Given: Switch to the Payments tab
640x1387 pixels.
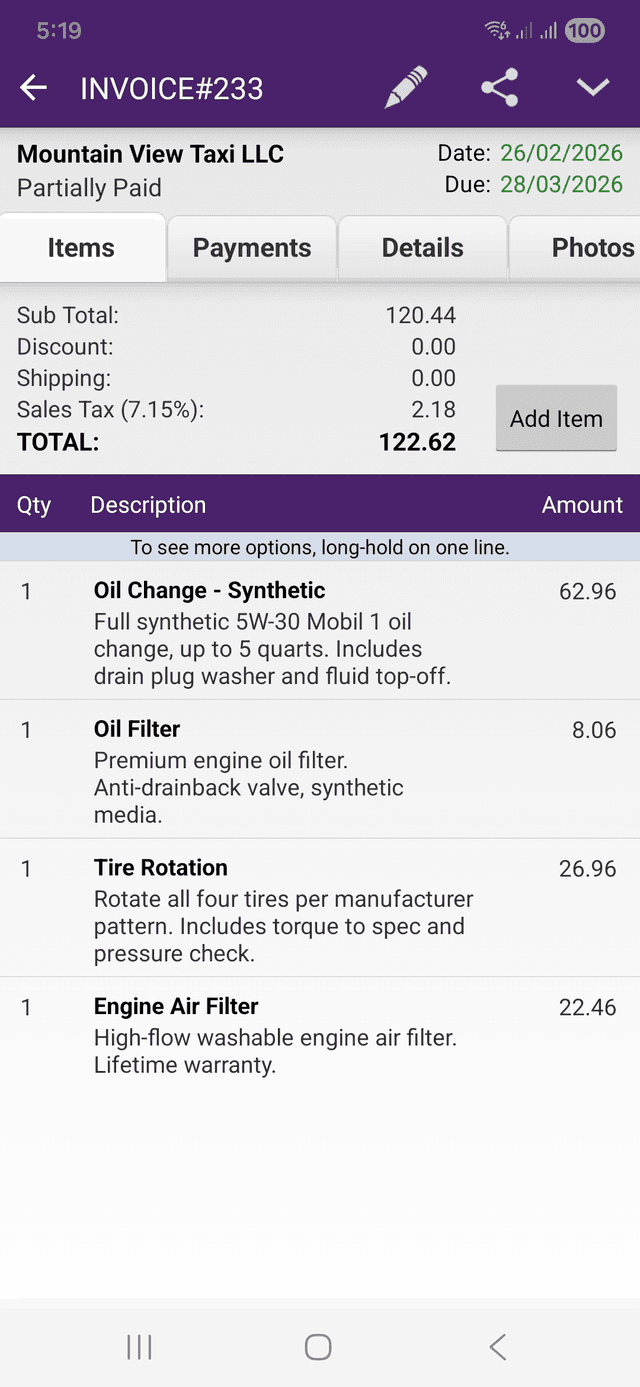Looking at the screenshot, I should click(251, 247).
